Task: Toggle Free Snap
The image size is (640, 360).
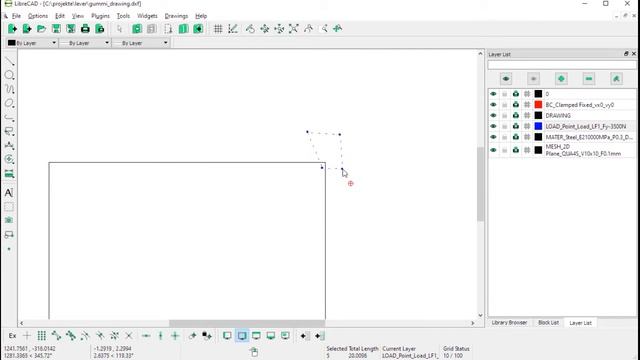Action: pos(27,336)
